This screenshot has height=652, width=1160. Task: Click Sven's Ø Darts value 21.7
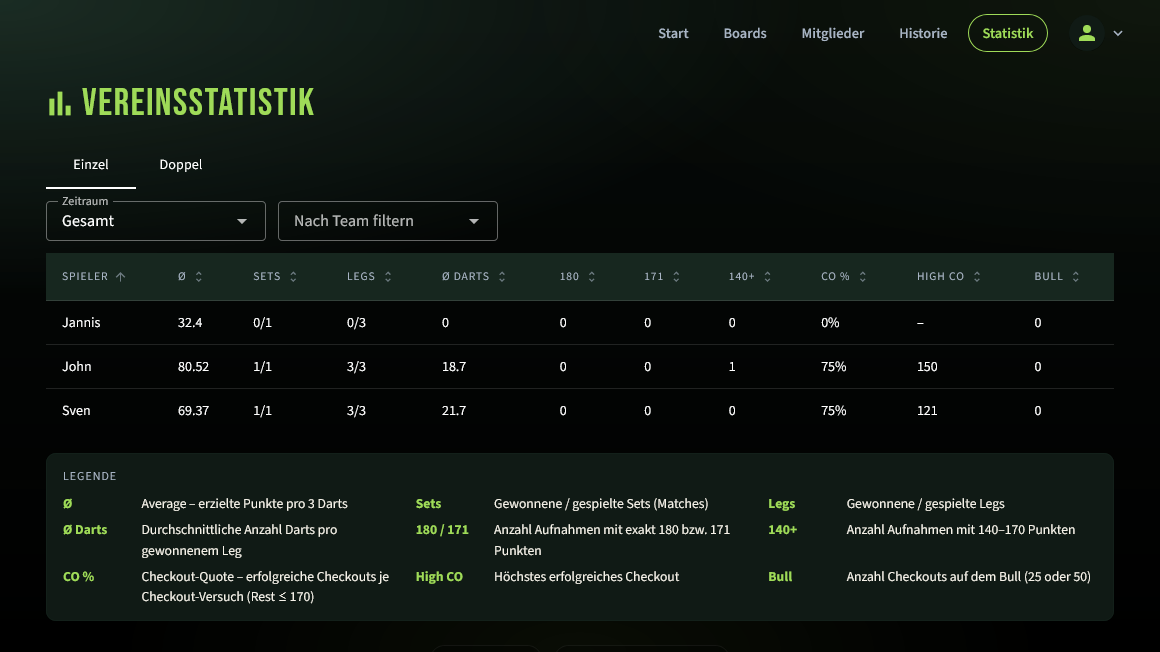[454, 411]
